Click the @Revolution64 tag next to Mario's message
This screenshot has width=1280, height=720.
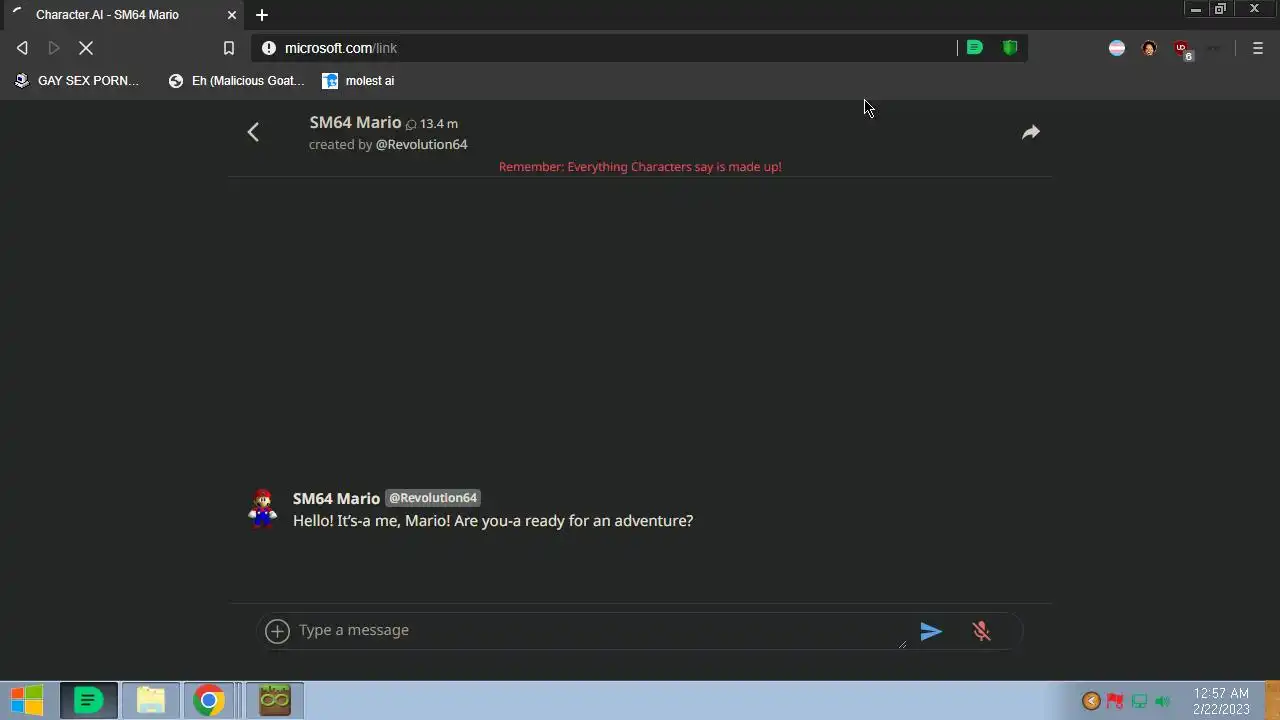433,498
